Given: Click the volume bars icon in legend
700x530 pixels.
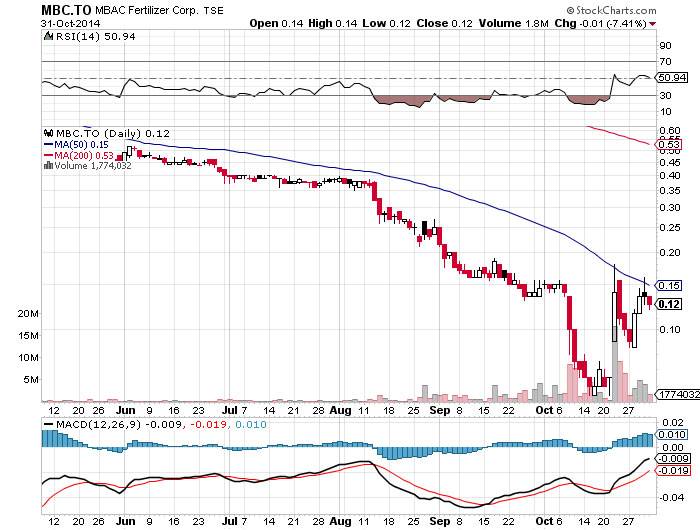Looking at the screenshot, I should point(47,166).
